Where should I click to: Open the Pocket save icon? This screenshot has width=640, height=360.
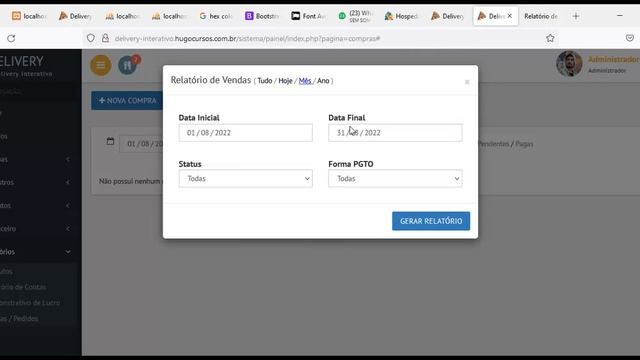(x=630, y=38)
